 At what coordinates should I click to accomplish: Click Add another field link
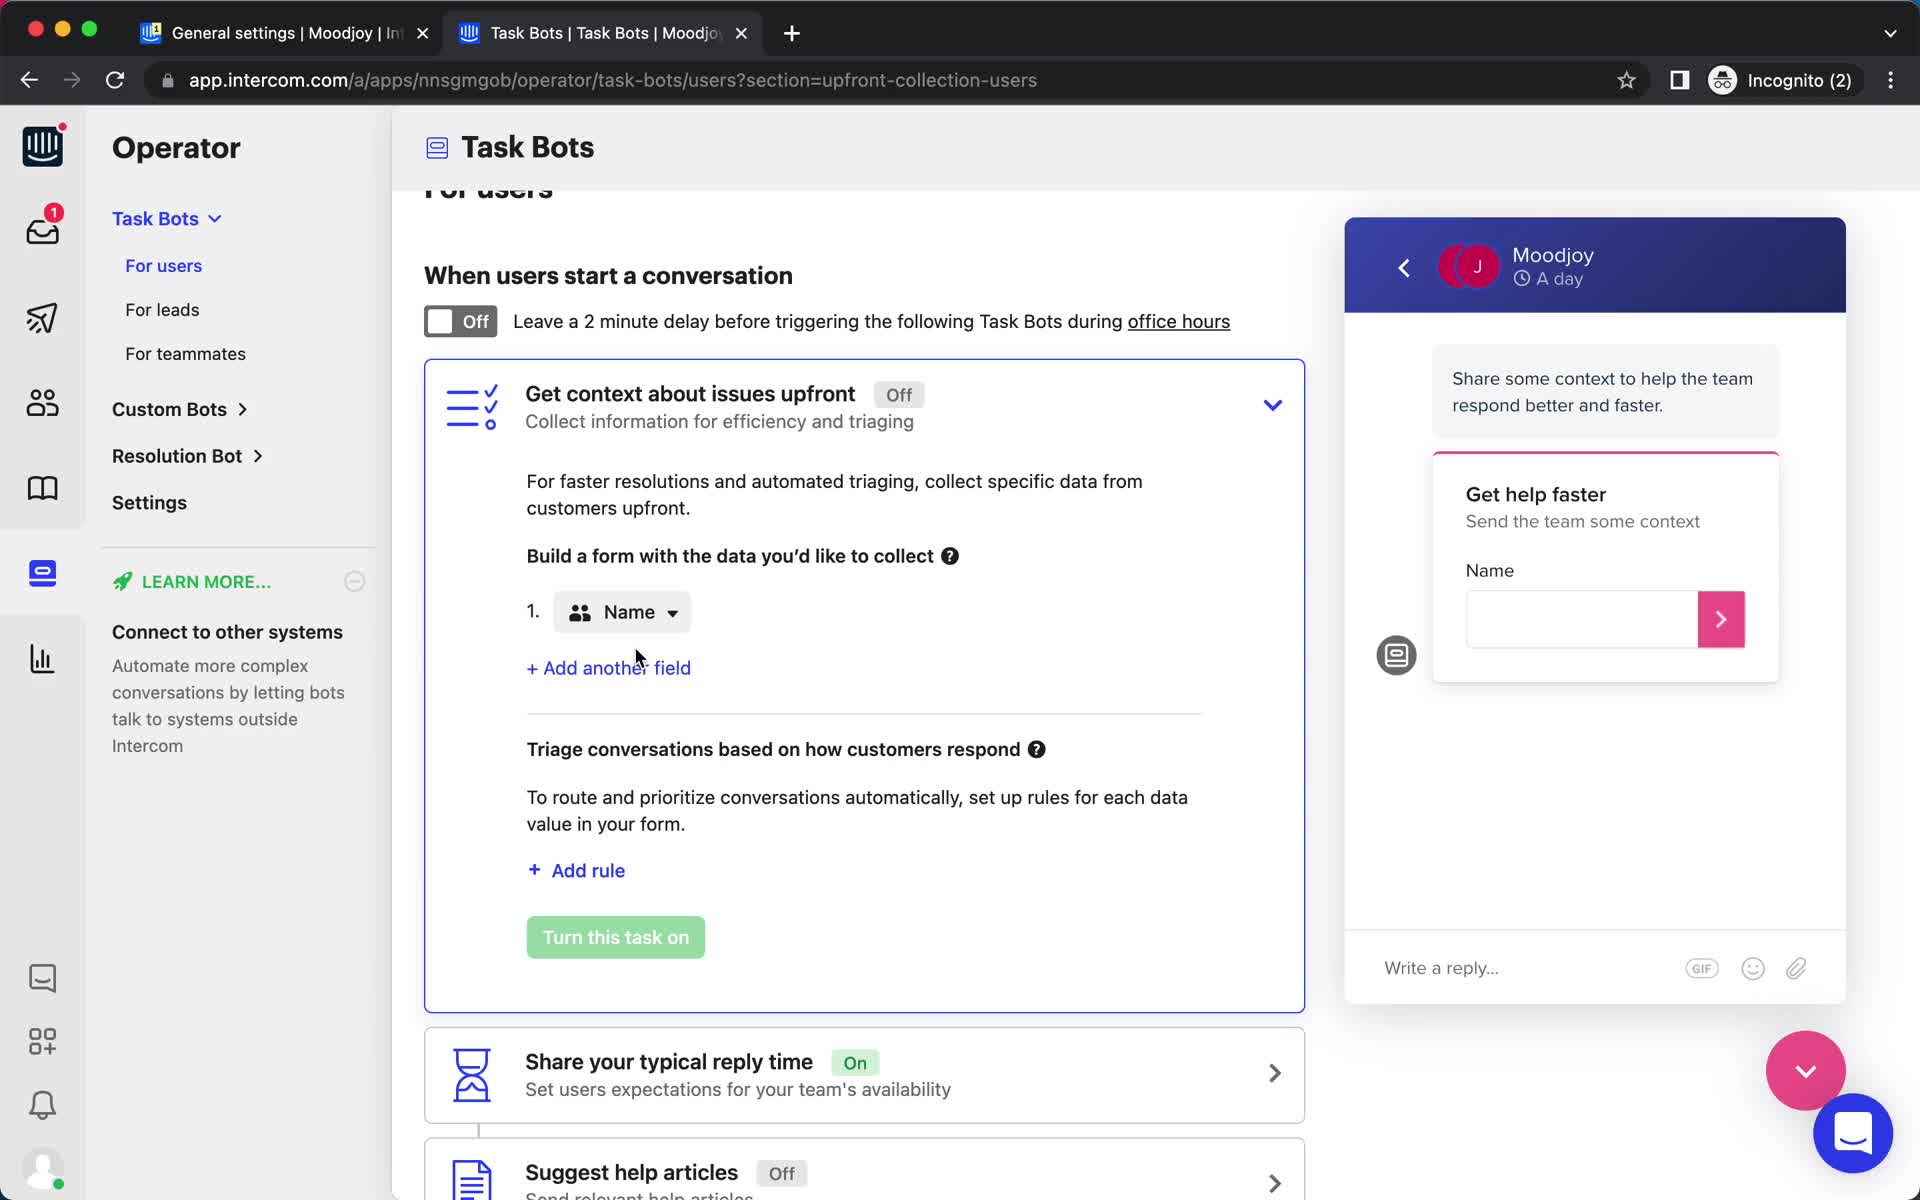click(608, 668)
